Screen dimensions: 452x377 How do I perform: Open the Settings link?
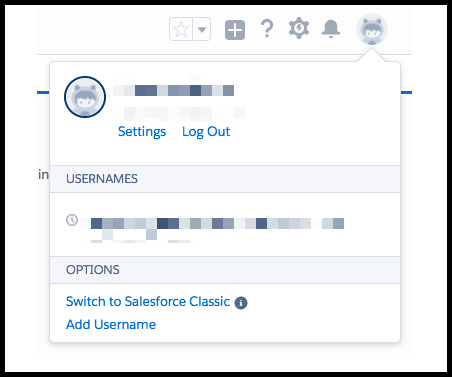coord(142,132)
